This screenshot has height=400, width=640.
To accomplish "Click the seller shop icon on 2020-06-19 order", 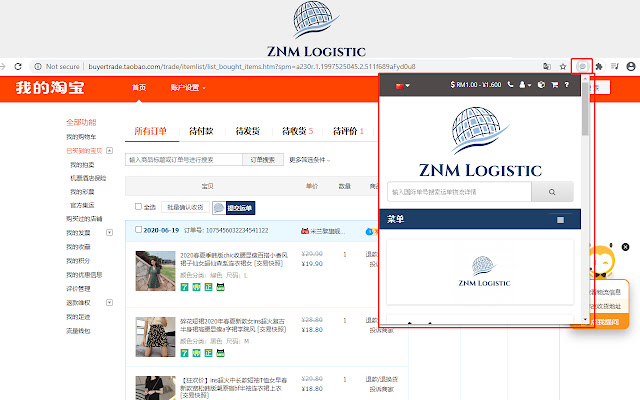I will pyautogui.click(x=304, y=231).
